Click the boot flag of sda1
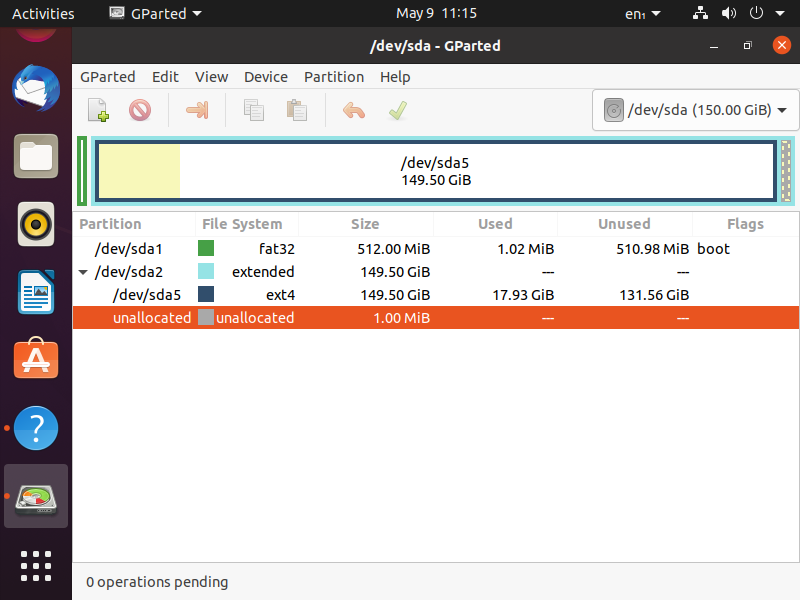Image resolution: width=800 pixels, height=600 pixels. pyautogui.click(x=713, y=248)
